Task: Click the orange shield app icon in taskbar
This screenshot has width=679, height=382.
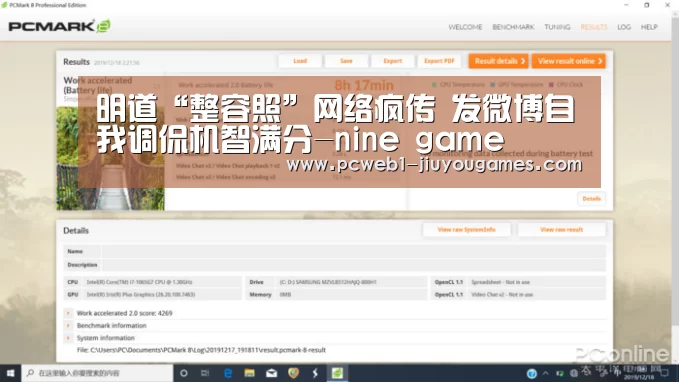Action: point(294,373)
